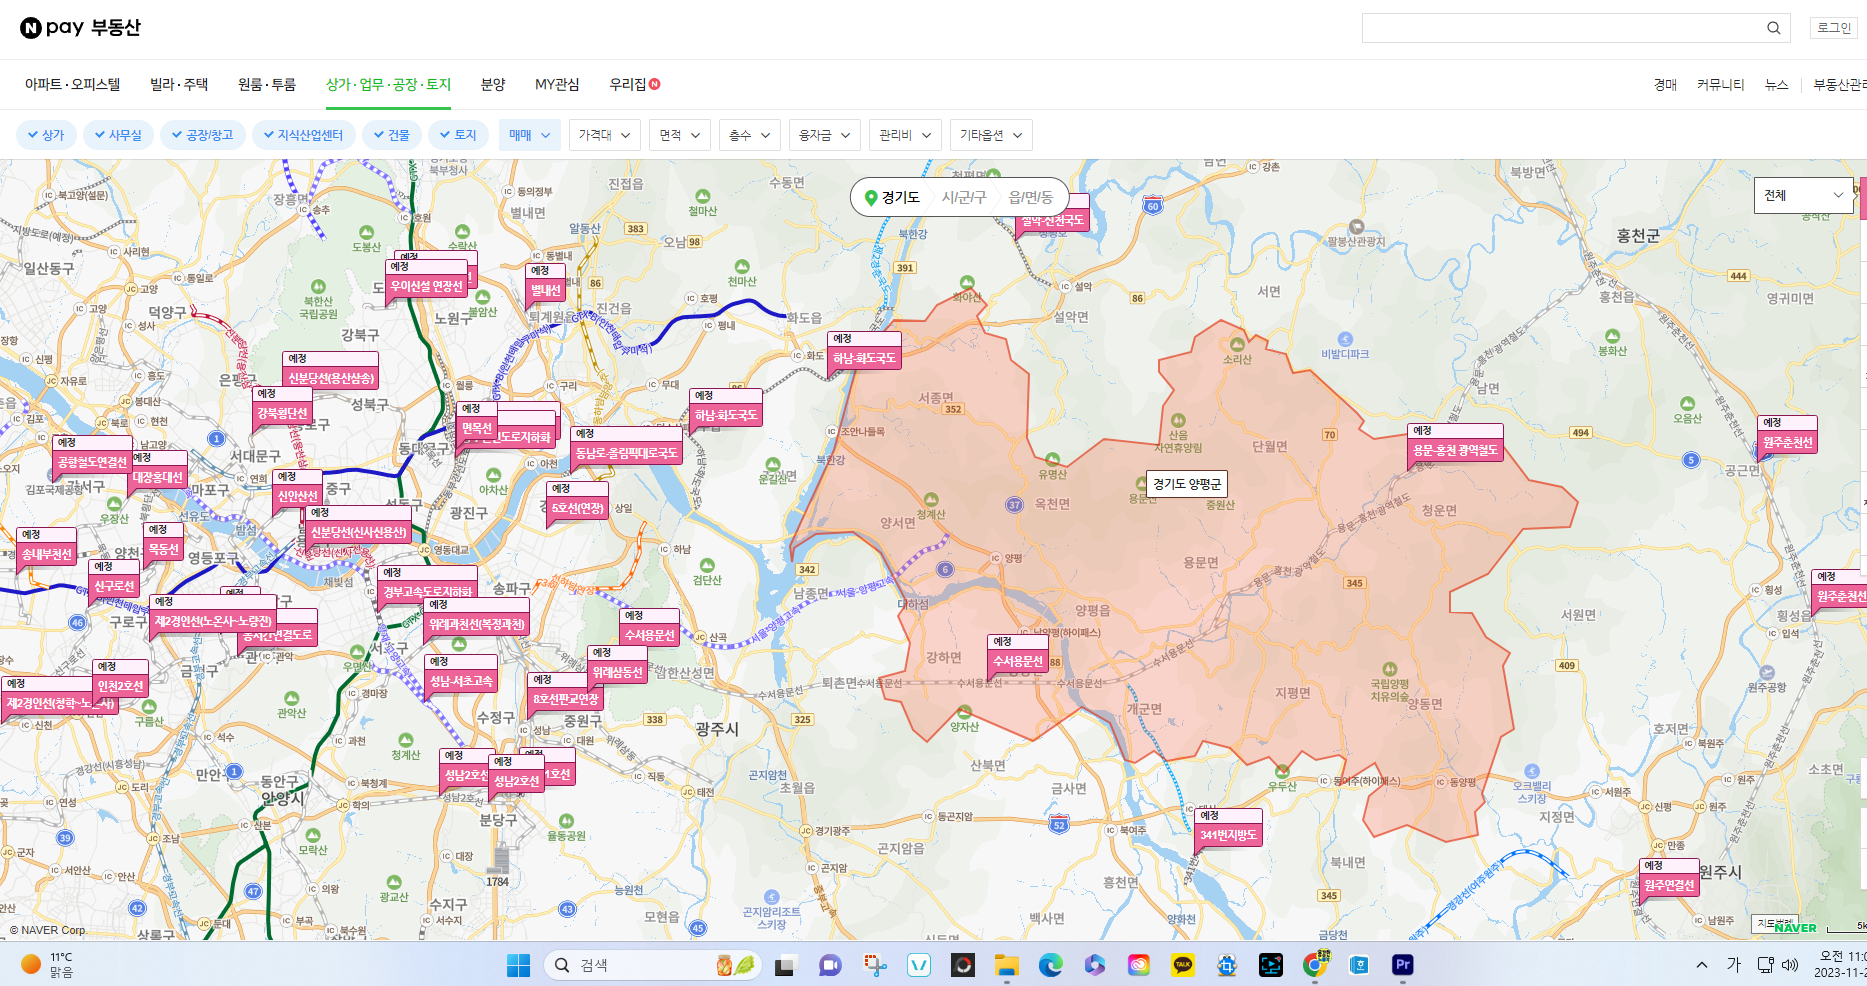Switch to the 원룸·투룸 tab
1867x986 pixels.
(x=267, y=84)
